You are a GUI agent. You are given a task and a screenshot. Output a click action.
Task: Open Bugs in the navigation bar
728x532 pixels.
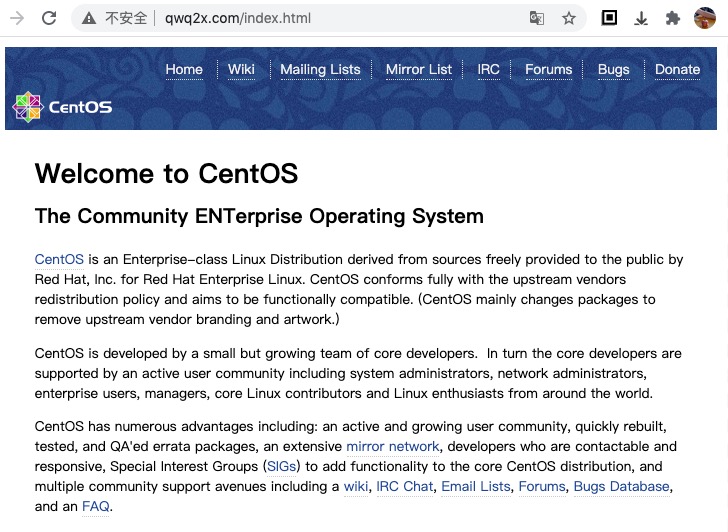coord(613,70)
